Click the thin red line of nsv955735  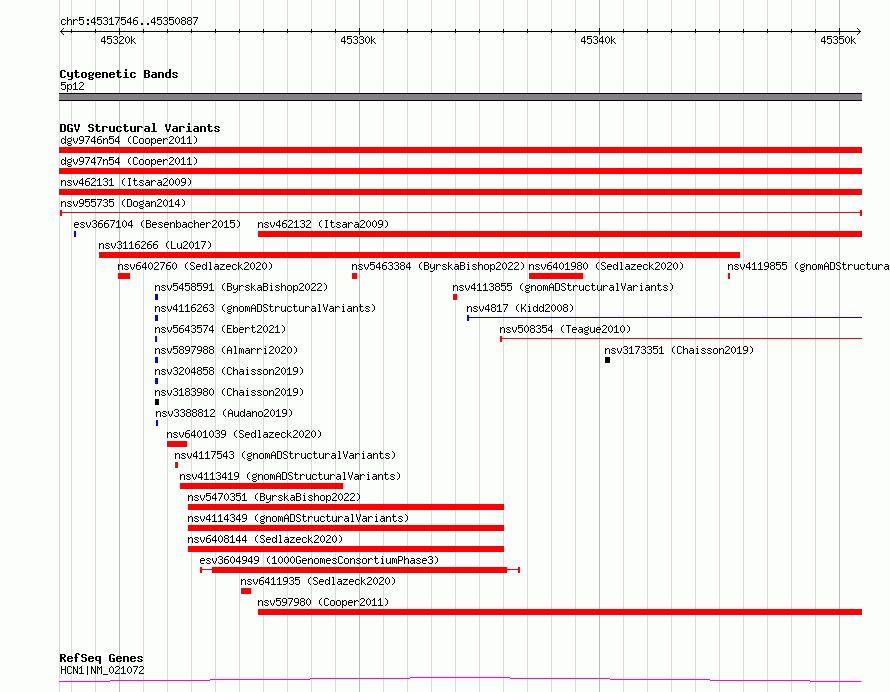[x=461, y=213]
